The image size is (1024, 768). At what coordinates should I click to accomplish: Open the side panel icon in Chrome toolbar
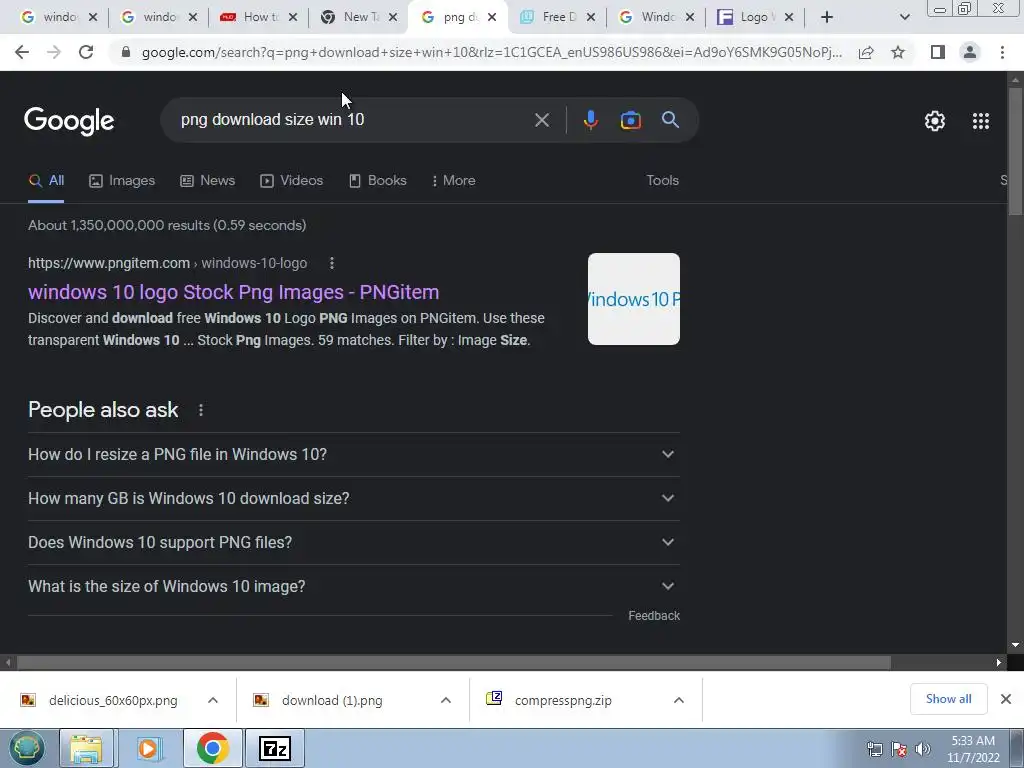click(x=938, y=52)
